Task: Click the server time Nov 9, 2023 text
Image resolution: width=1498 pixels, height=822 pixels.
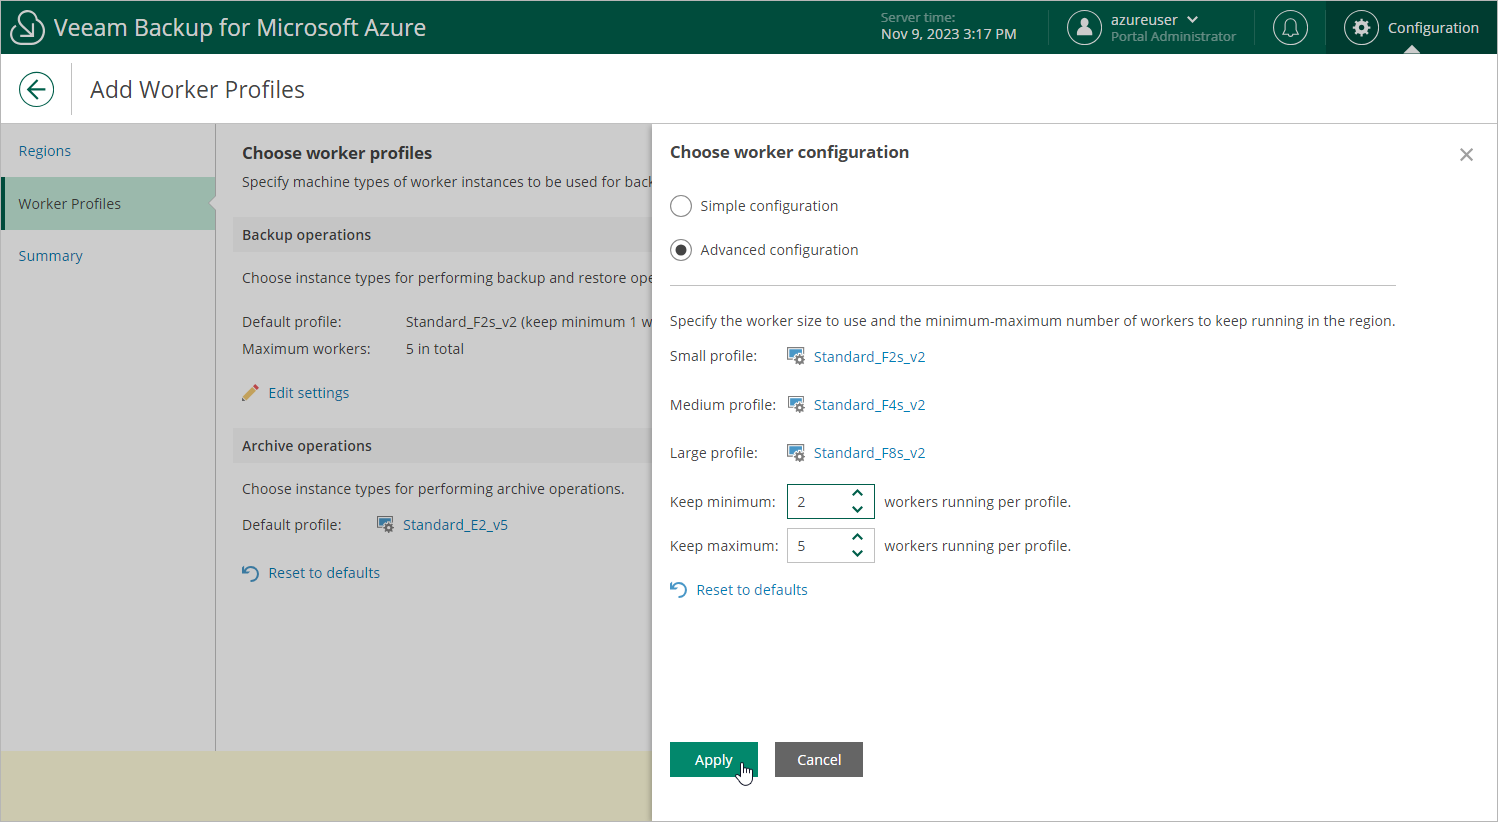Action: pyautogui.click(x=948, y=35)
